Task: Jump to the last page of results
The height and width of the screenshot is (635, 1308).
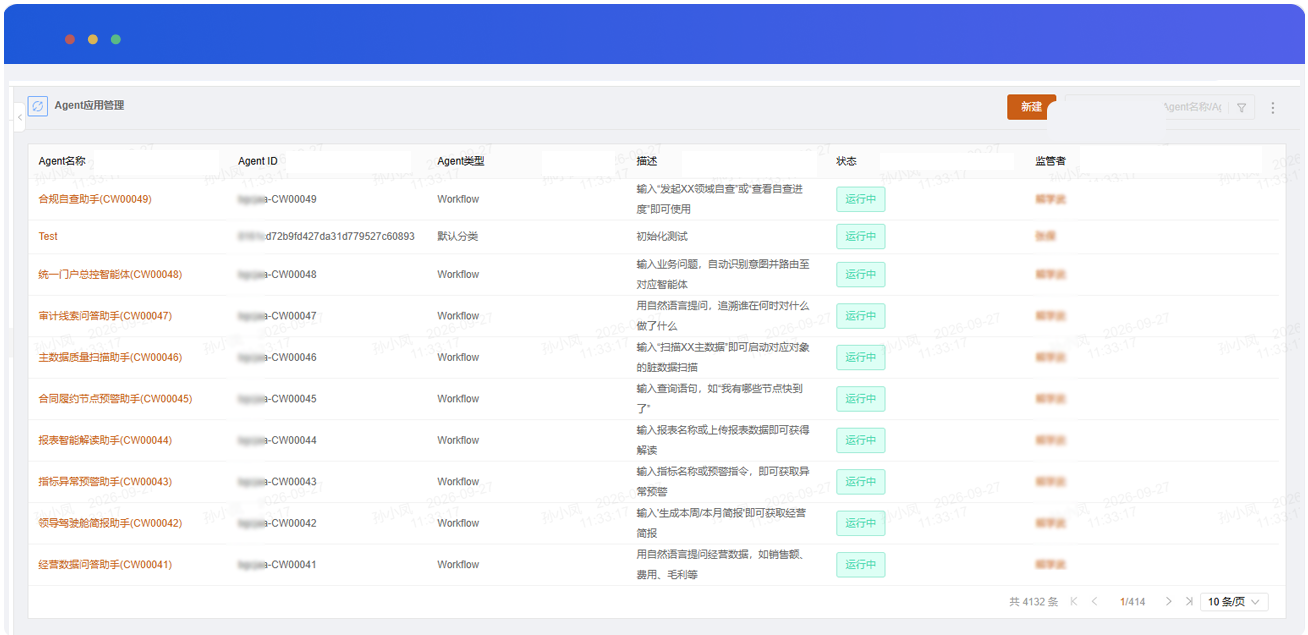Action: click(1189, 602)
